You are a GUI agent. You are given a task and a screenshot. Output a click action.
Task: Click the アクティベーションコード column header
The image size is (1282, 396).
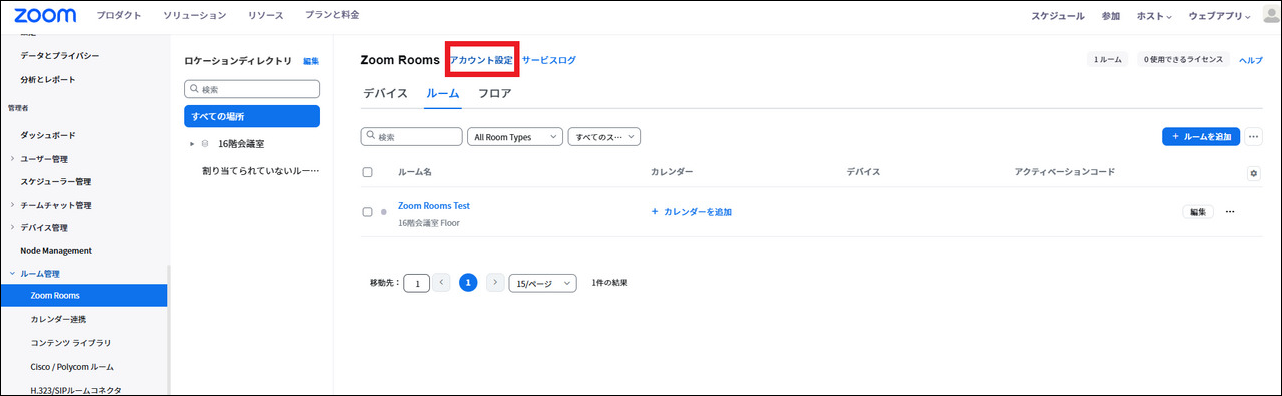1064,172
